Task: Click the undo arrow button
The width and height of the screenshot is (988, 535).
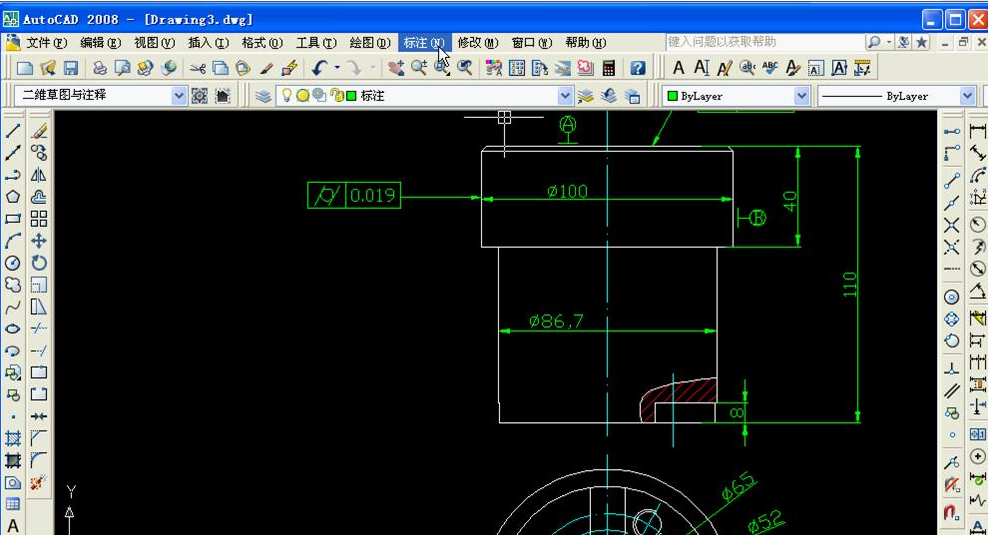Action: tap(319, 68)
